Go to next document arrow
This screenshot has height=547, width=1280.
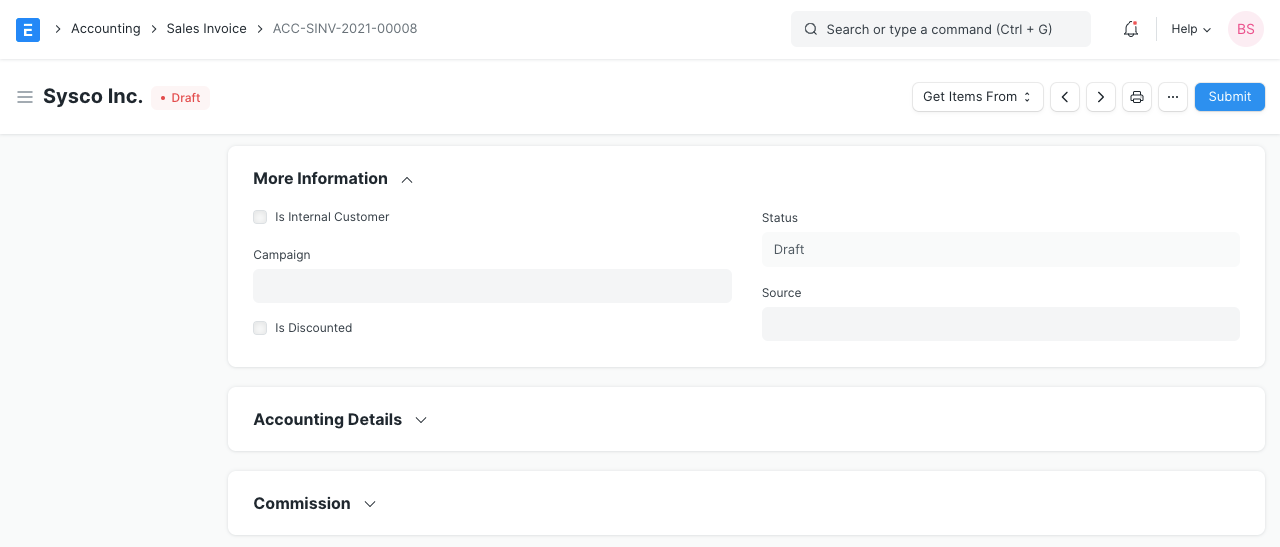[x=1101, y=97]
